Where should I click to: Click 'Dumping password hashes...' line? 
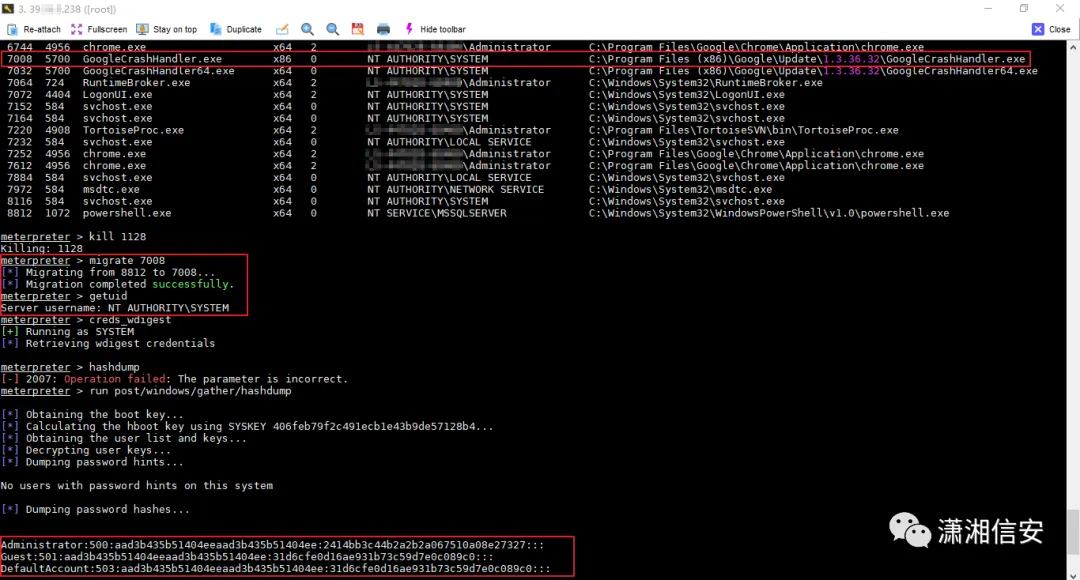tap(96, 509)
